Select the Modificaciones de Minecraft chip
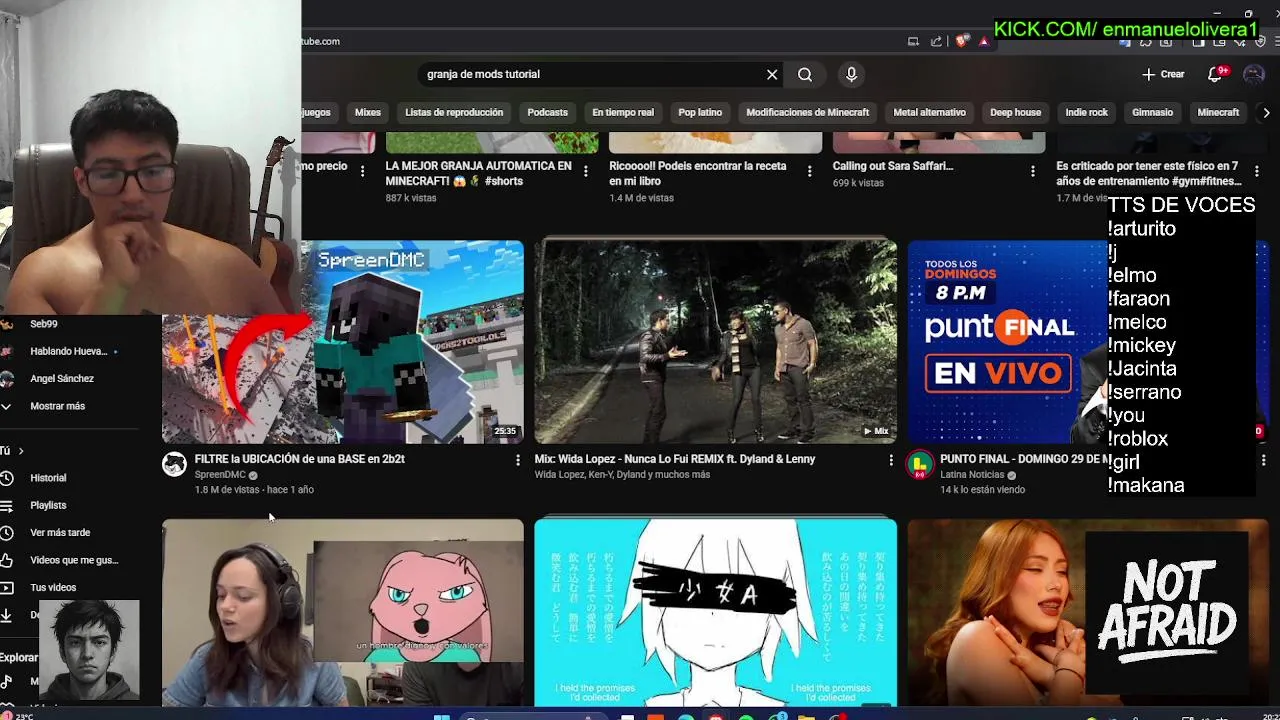Screen dimensions: 1280x720 (x=807, y=112)
